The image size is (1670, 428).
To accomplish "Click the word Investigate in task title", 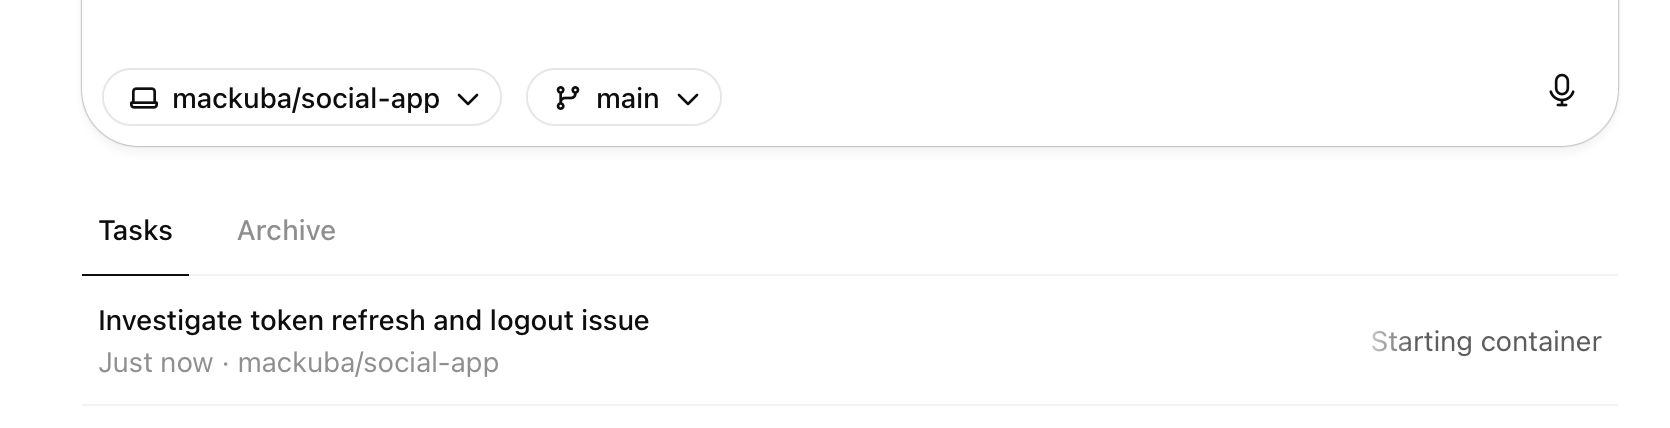I will 170,321.
